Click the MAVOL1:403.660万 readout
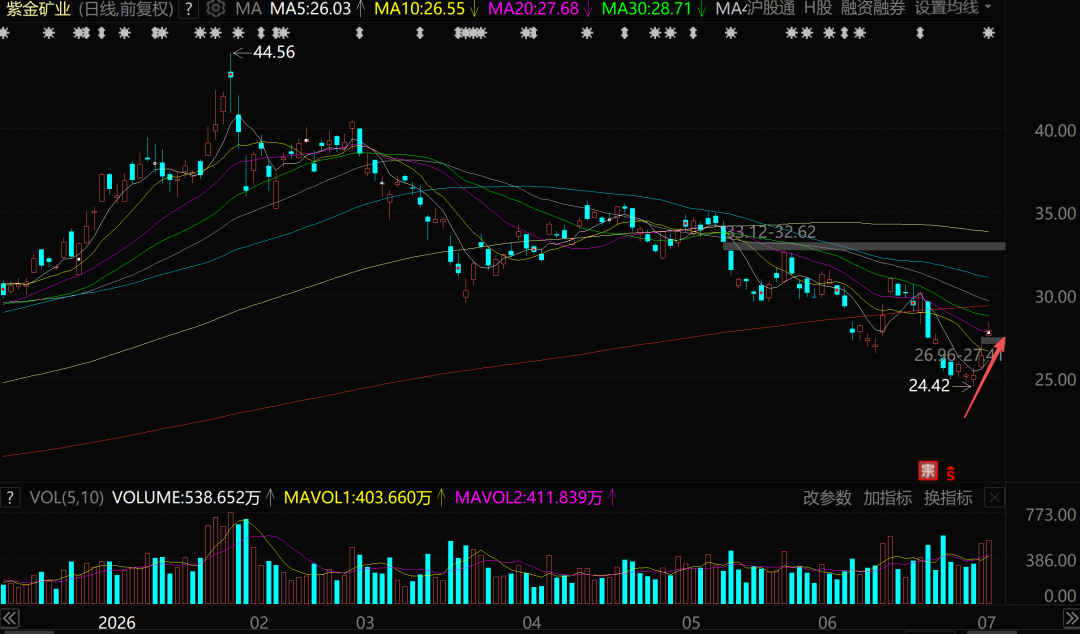 (x=358, y=498)
